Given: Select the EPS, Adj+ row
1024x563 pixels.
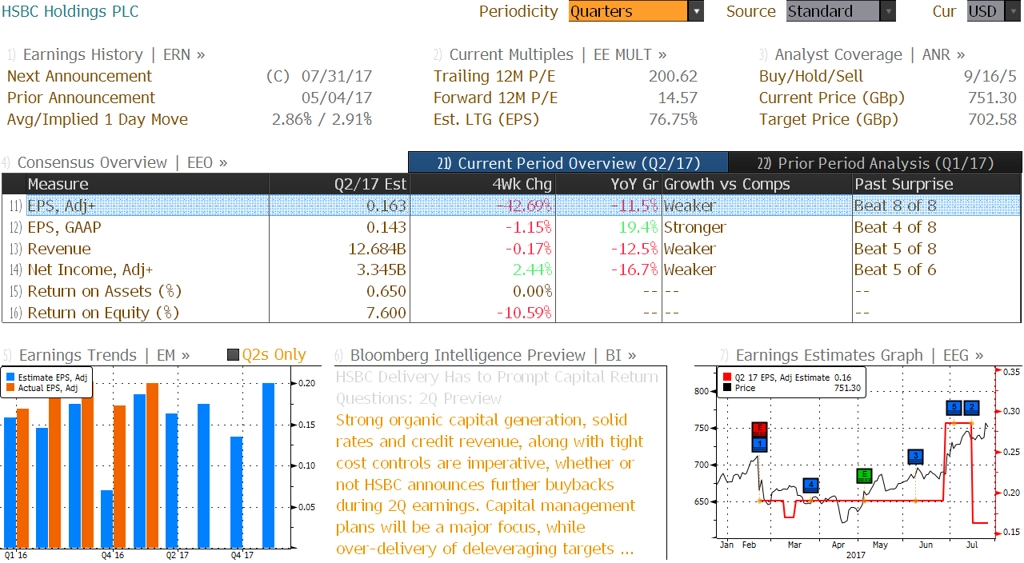Looking at the screenshot, I should coord(511,206).
